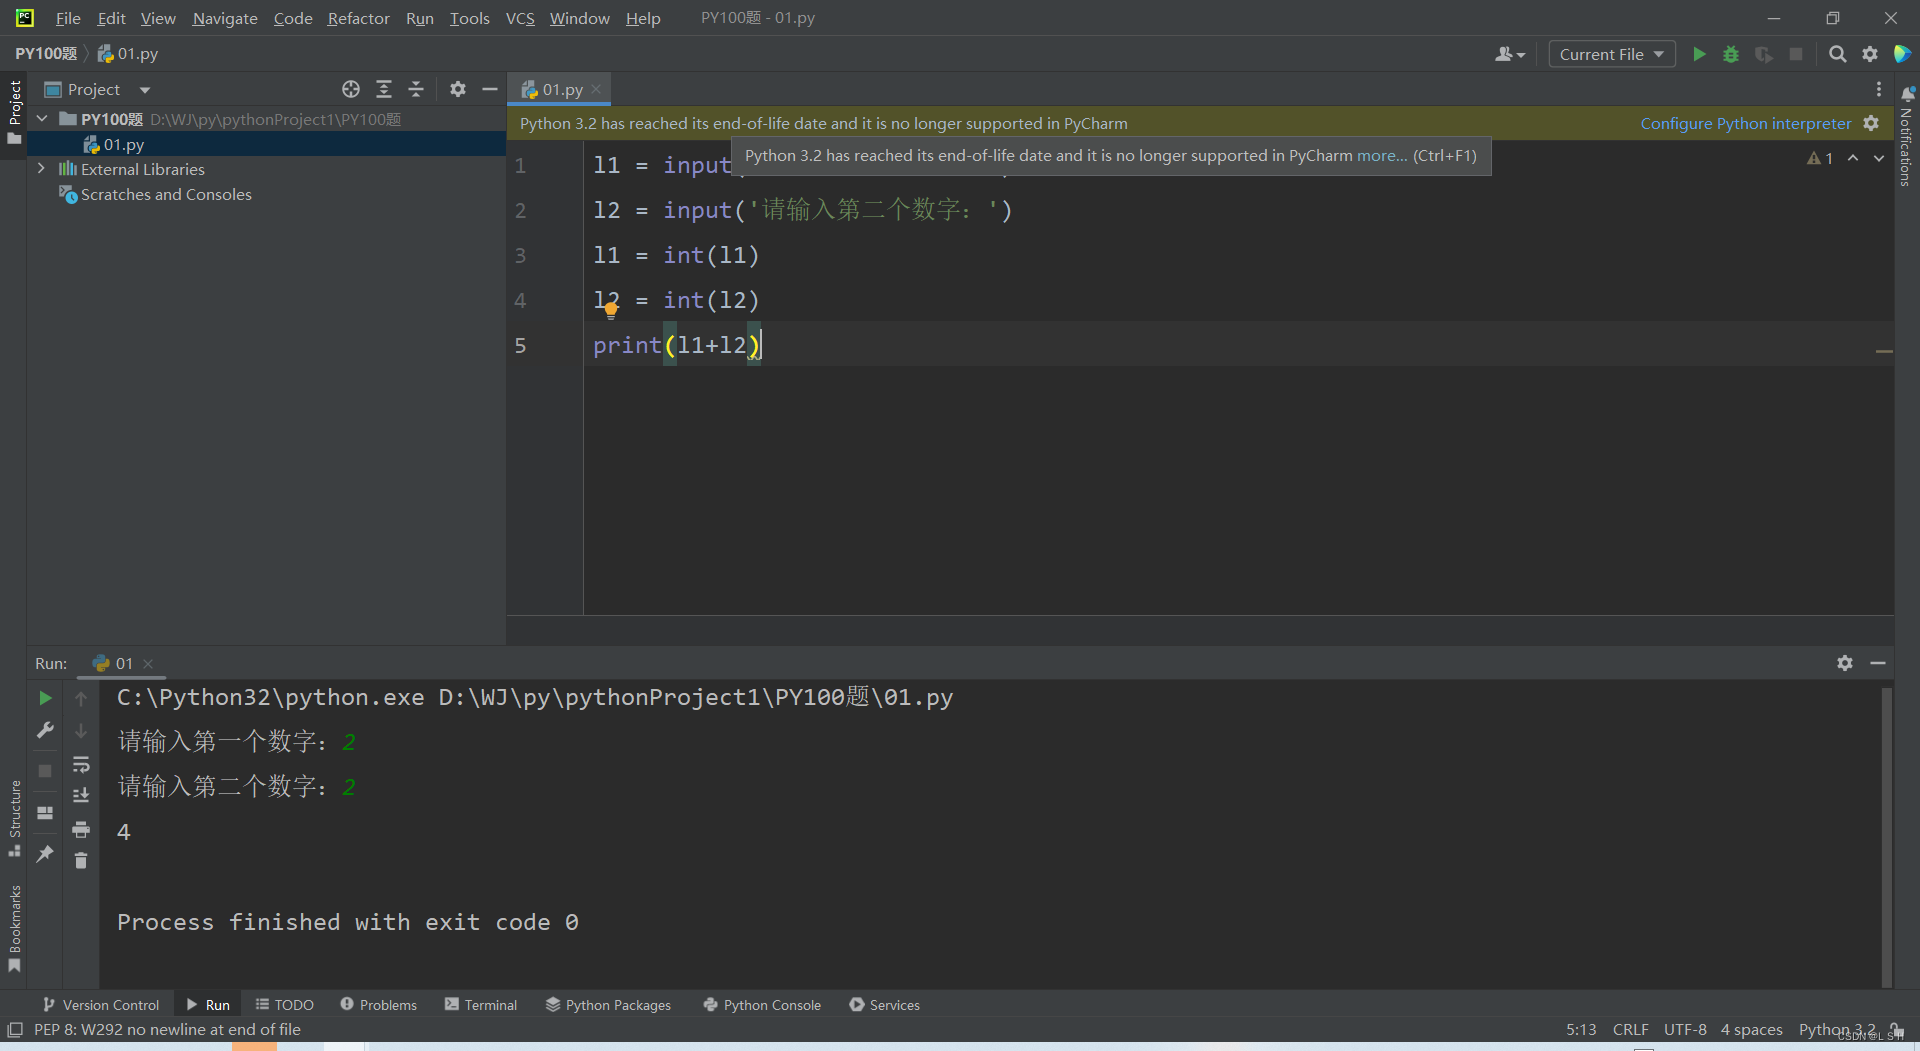Clear the console with the trash icon
The width and height of the screenshot is (1920, 1051).
point(82,860)
